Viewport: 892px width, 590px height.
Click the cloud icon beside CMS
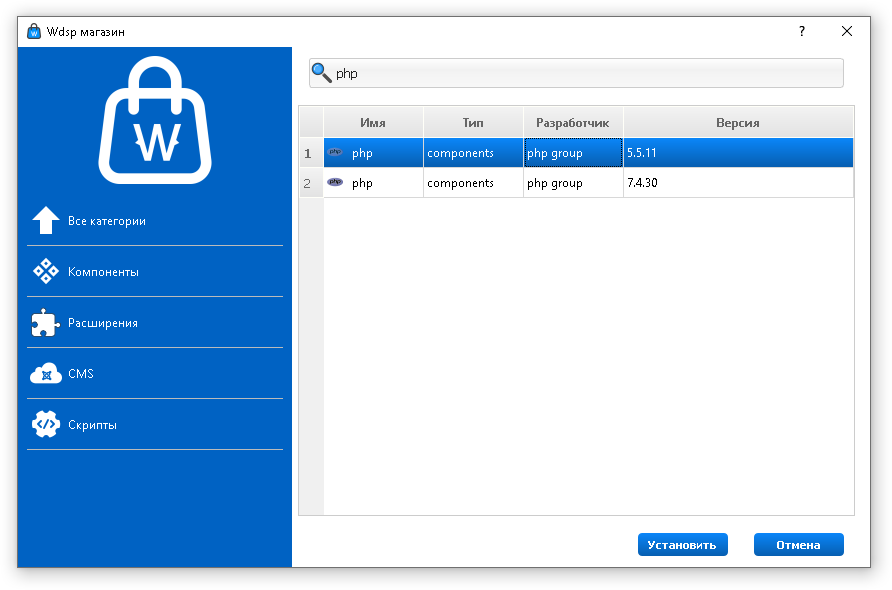coord(46,373)
